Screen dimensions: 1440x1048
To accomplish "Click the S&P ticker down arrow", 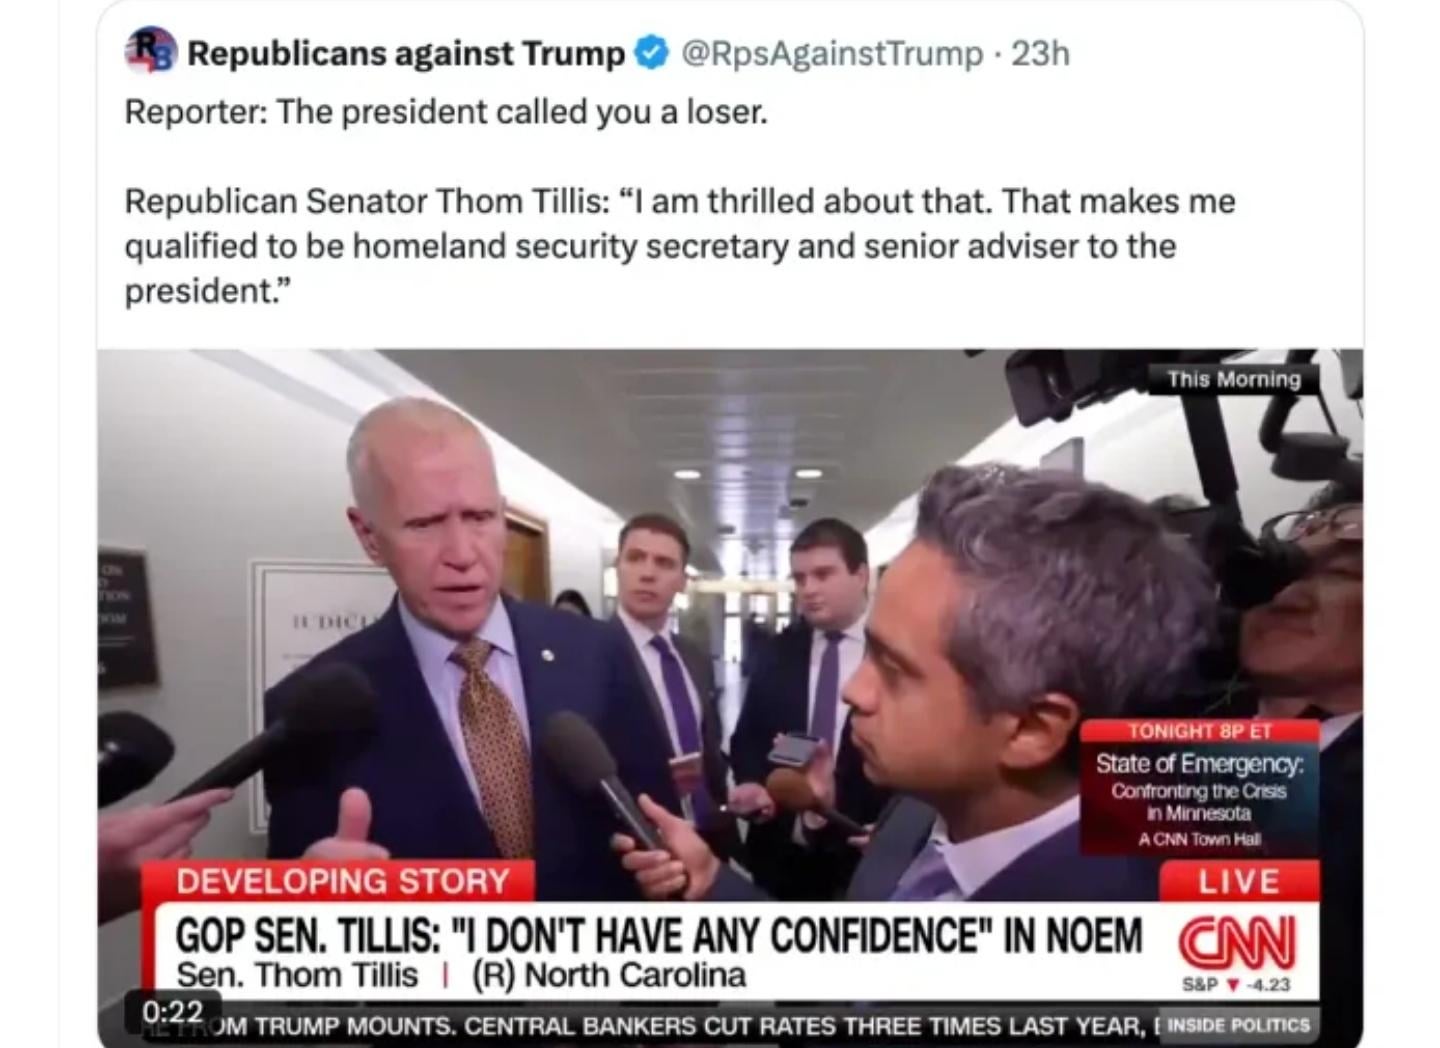I will tap(1232, 985).
